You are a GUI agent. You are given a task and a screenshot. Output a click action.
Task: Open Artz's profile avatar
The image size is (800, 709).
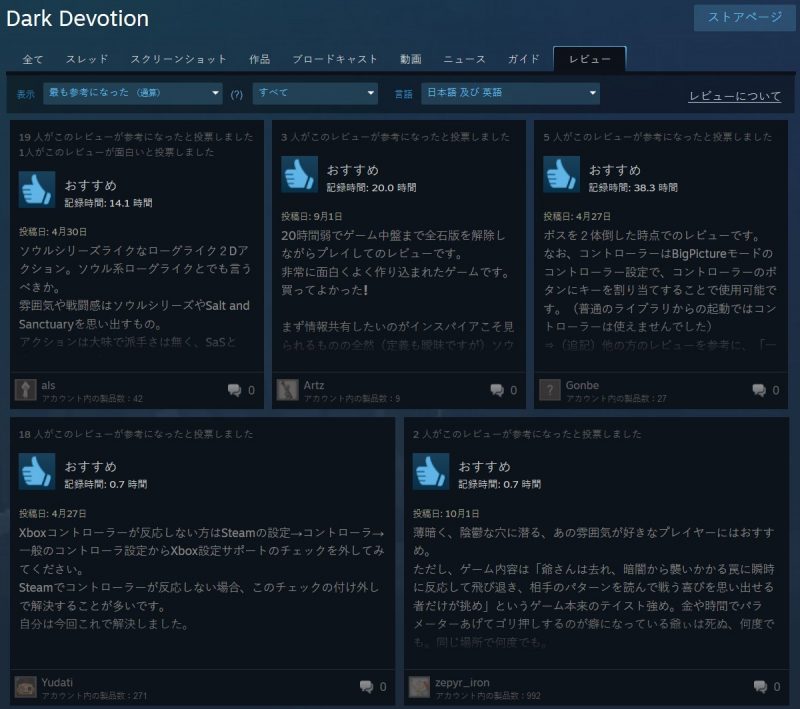(287, 390)
